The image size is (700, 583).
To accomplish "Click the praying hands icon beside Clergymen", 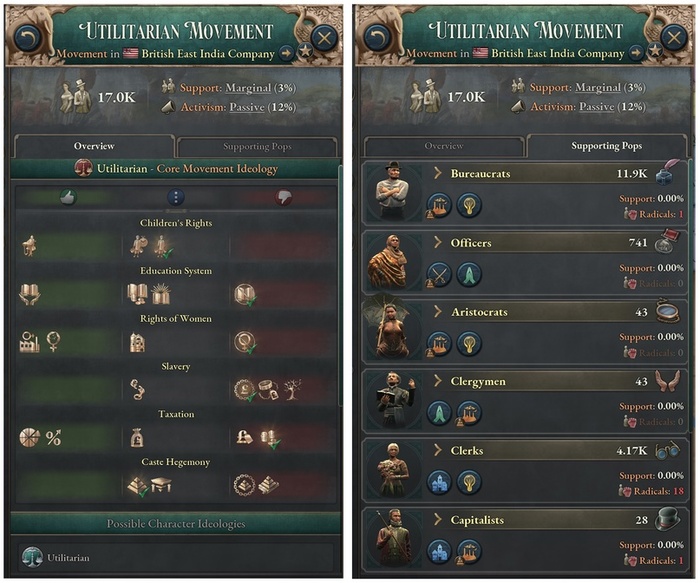I will click(667, 381).
